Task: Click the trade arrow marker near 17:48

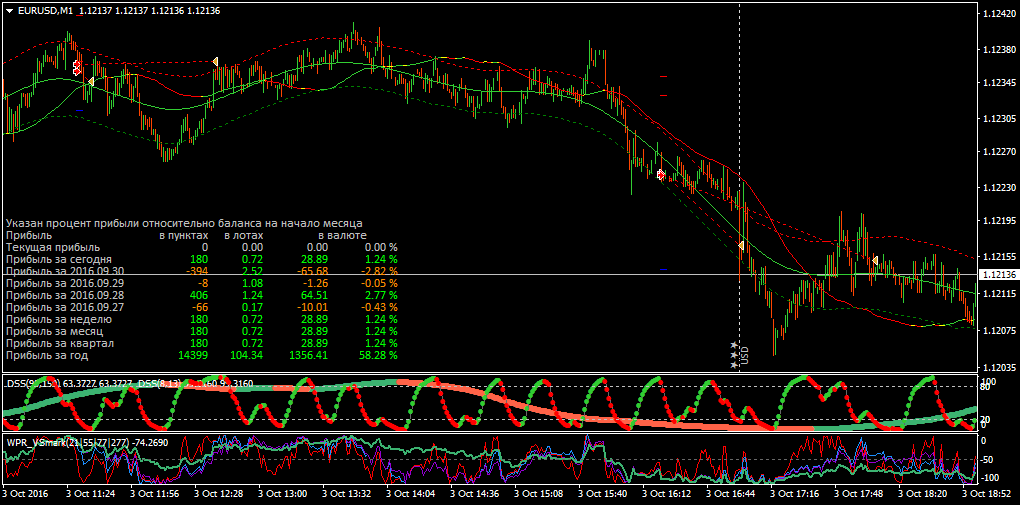Action: [x=875, y=260]
